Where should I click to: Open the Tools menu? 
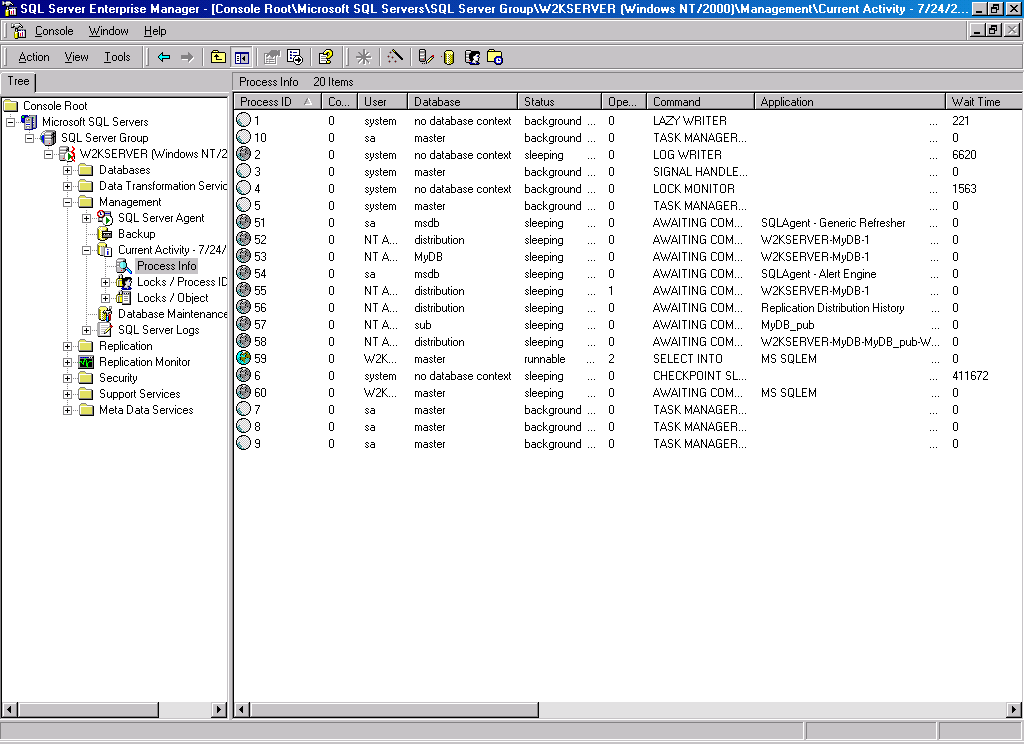point(117,57)
